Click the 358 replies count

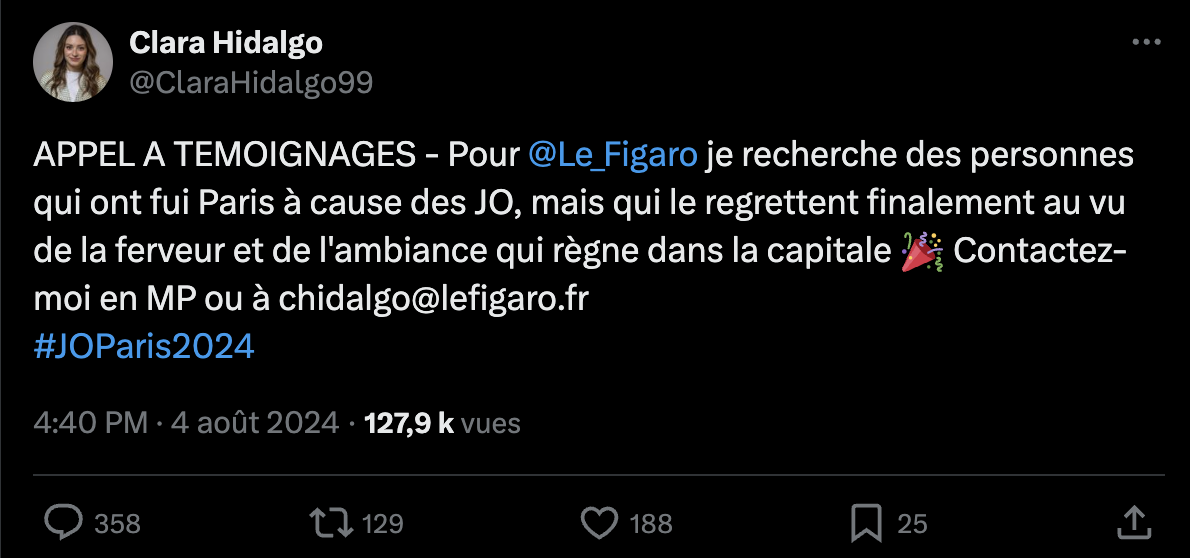[118, 524]
